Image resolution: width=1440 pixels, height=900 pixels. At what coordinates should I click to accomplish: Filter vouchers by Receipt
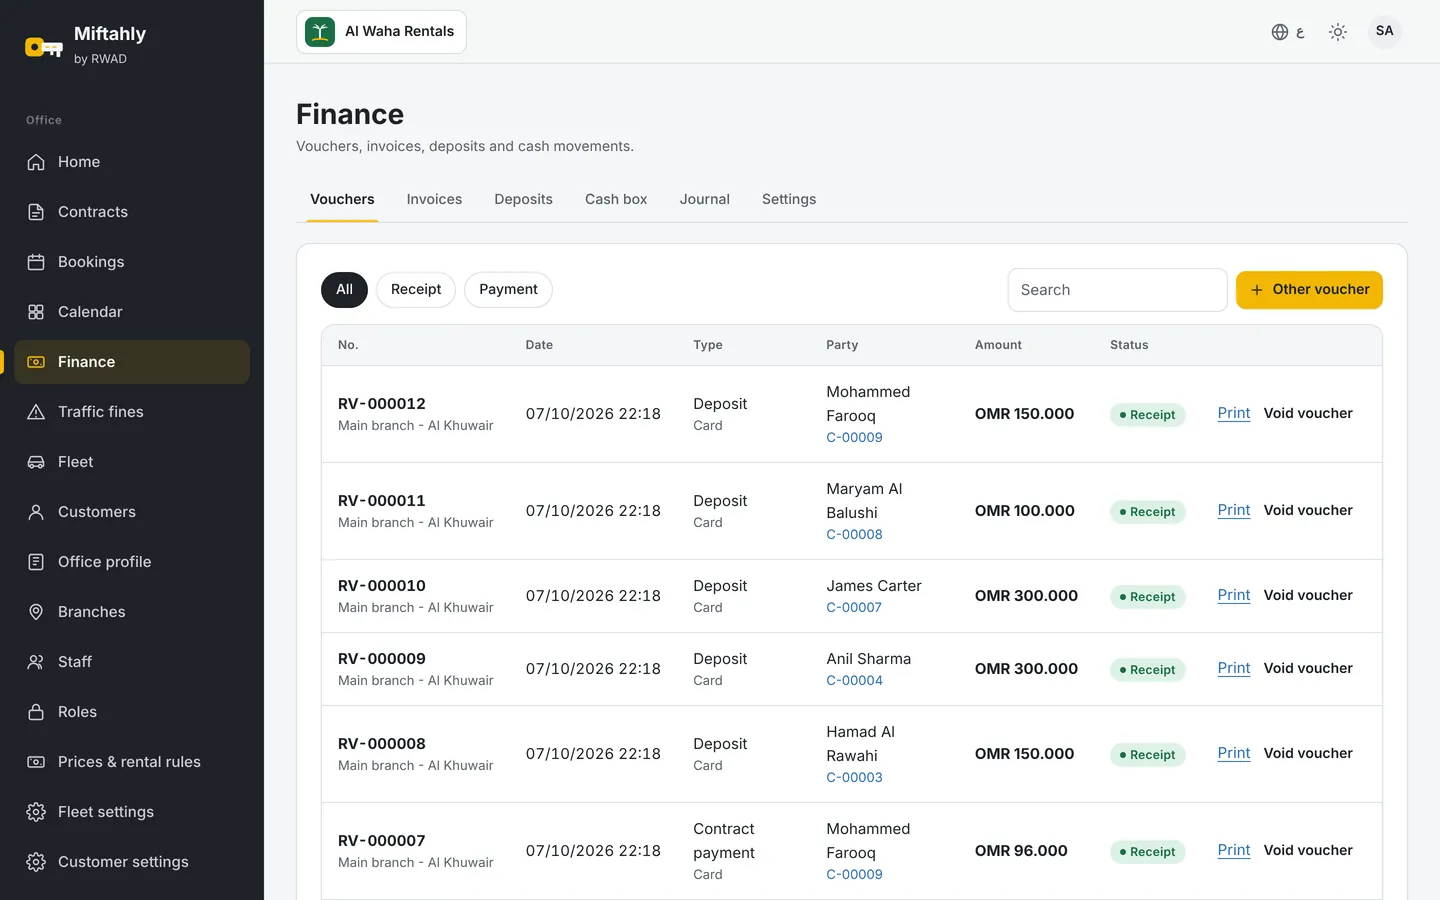click(416, 290)
